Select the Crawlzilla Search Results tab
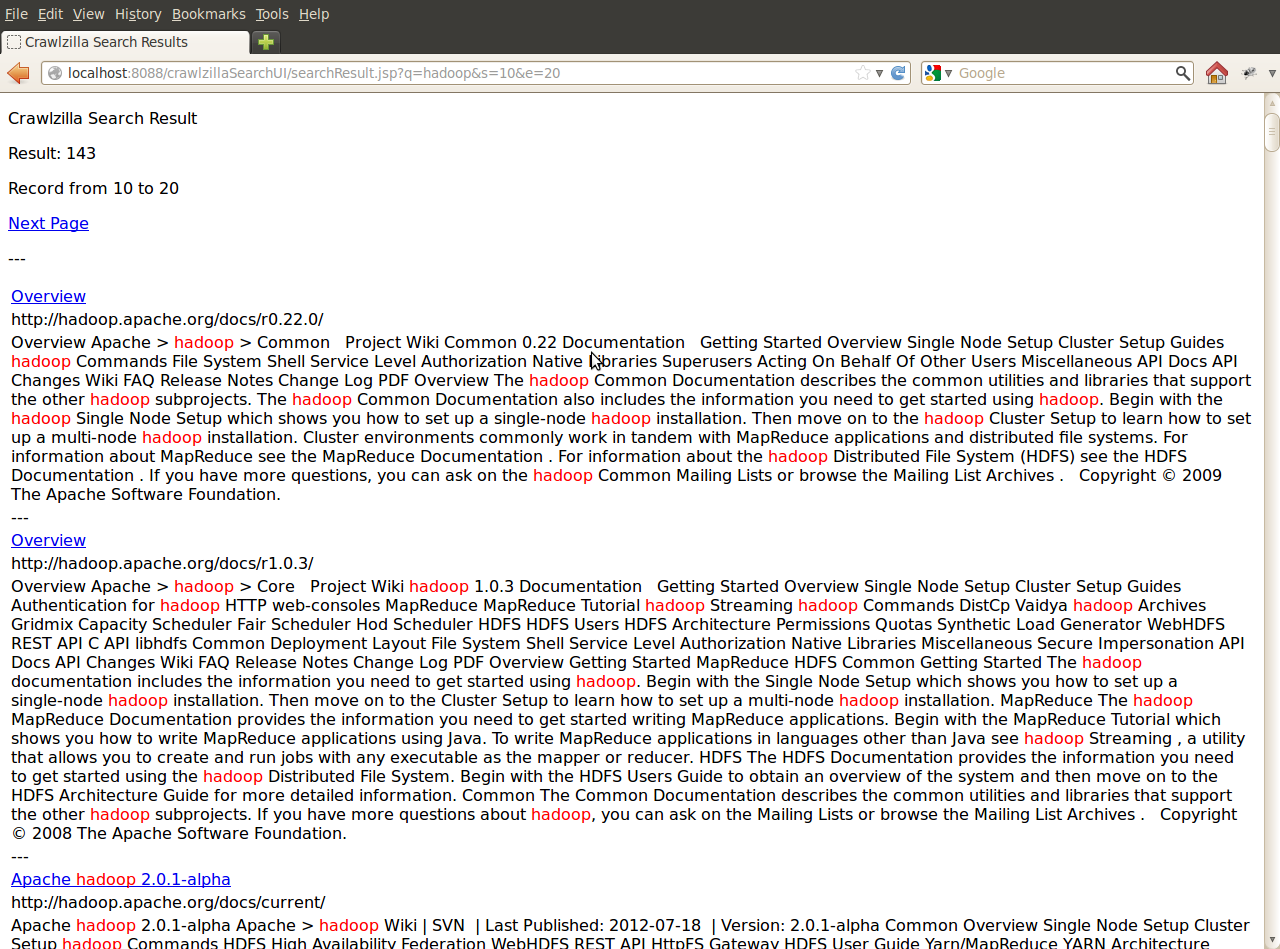The image size is (1280, 949). click(x=125, y=42)
